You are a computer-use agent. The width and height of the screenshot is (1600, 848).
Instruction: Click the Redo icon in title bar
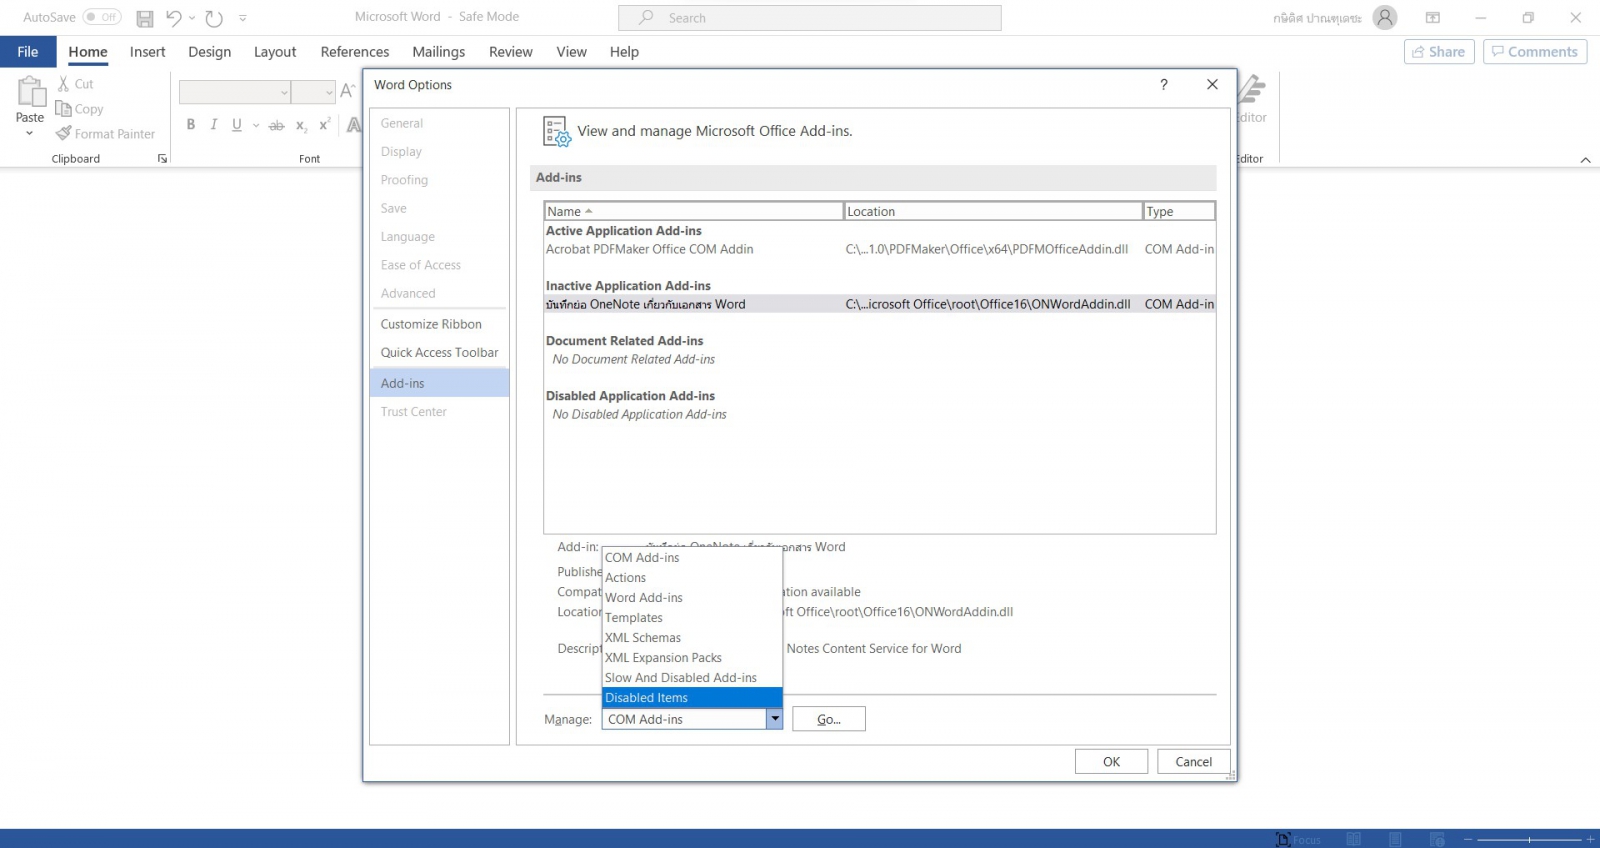214,18
